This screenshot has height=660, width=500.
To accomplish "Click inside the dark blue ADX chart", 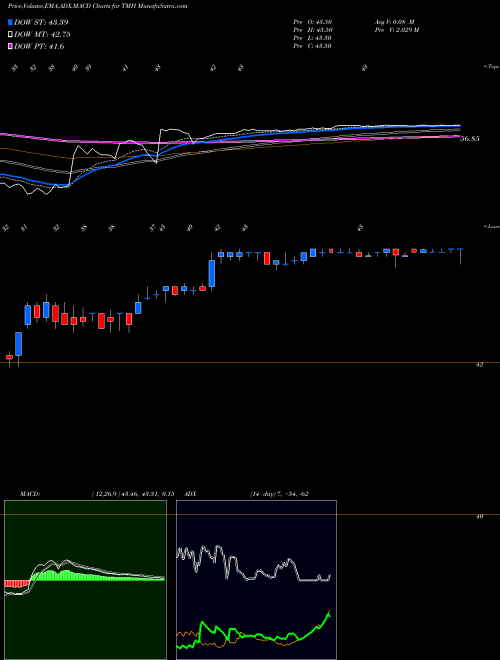I will click(x=256, y=580).
